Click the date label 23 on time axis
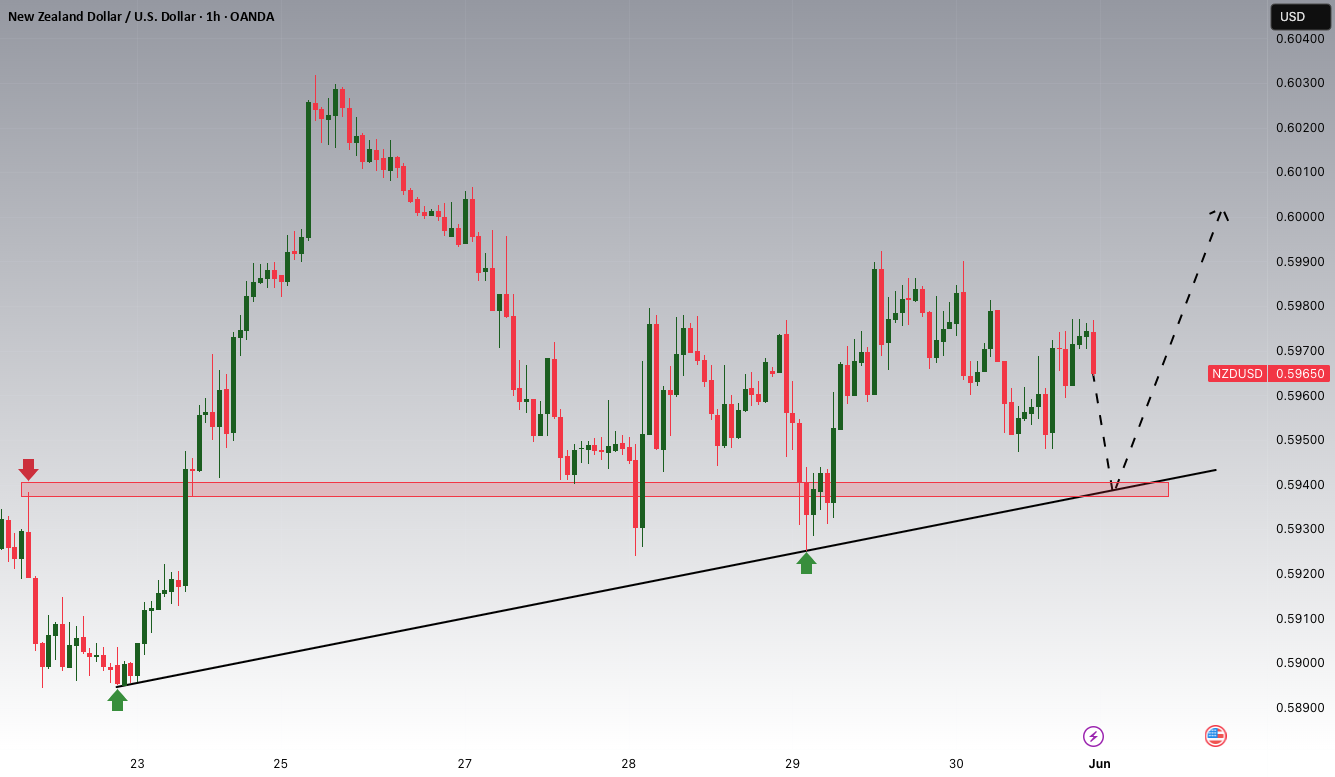This screenshot has width=1335, height=777. point(137,764)
